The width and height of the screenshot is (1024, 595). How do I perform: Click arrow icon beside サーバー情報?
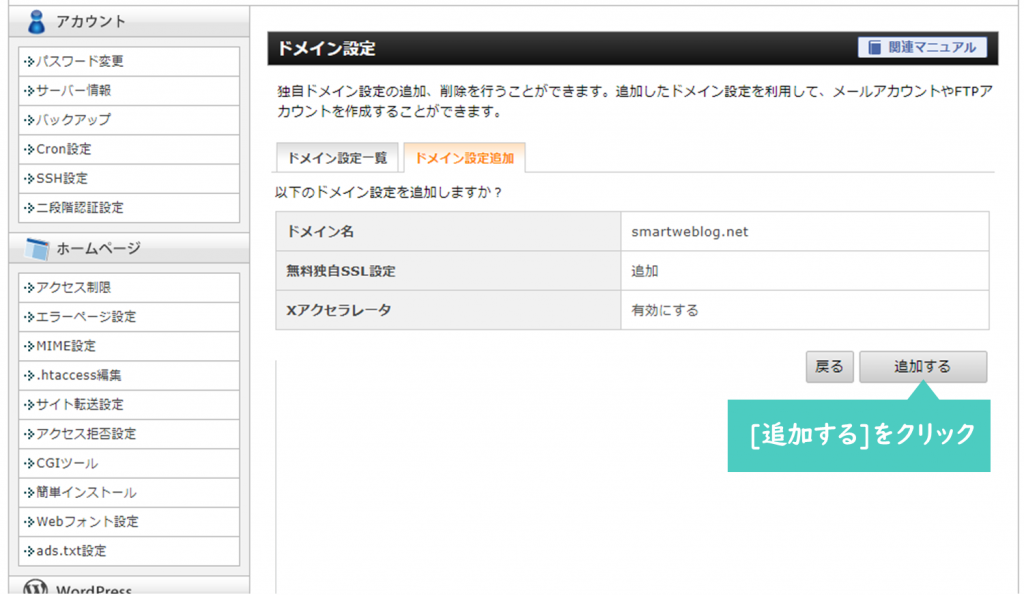tap(29, 91)
